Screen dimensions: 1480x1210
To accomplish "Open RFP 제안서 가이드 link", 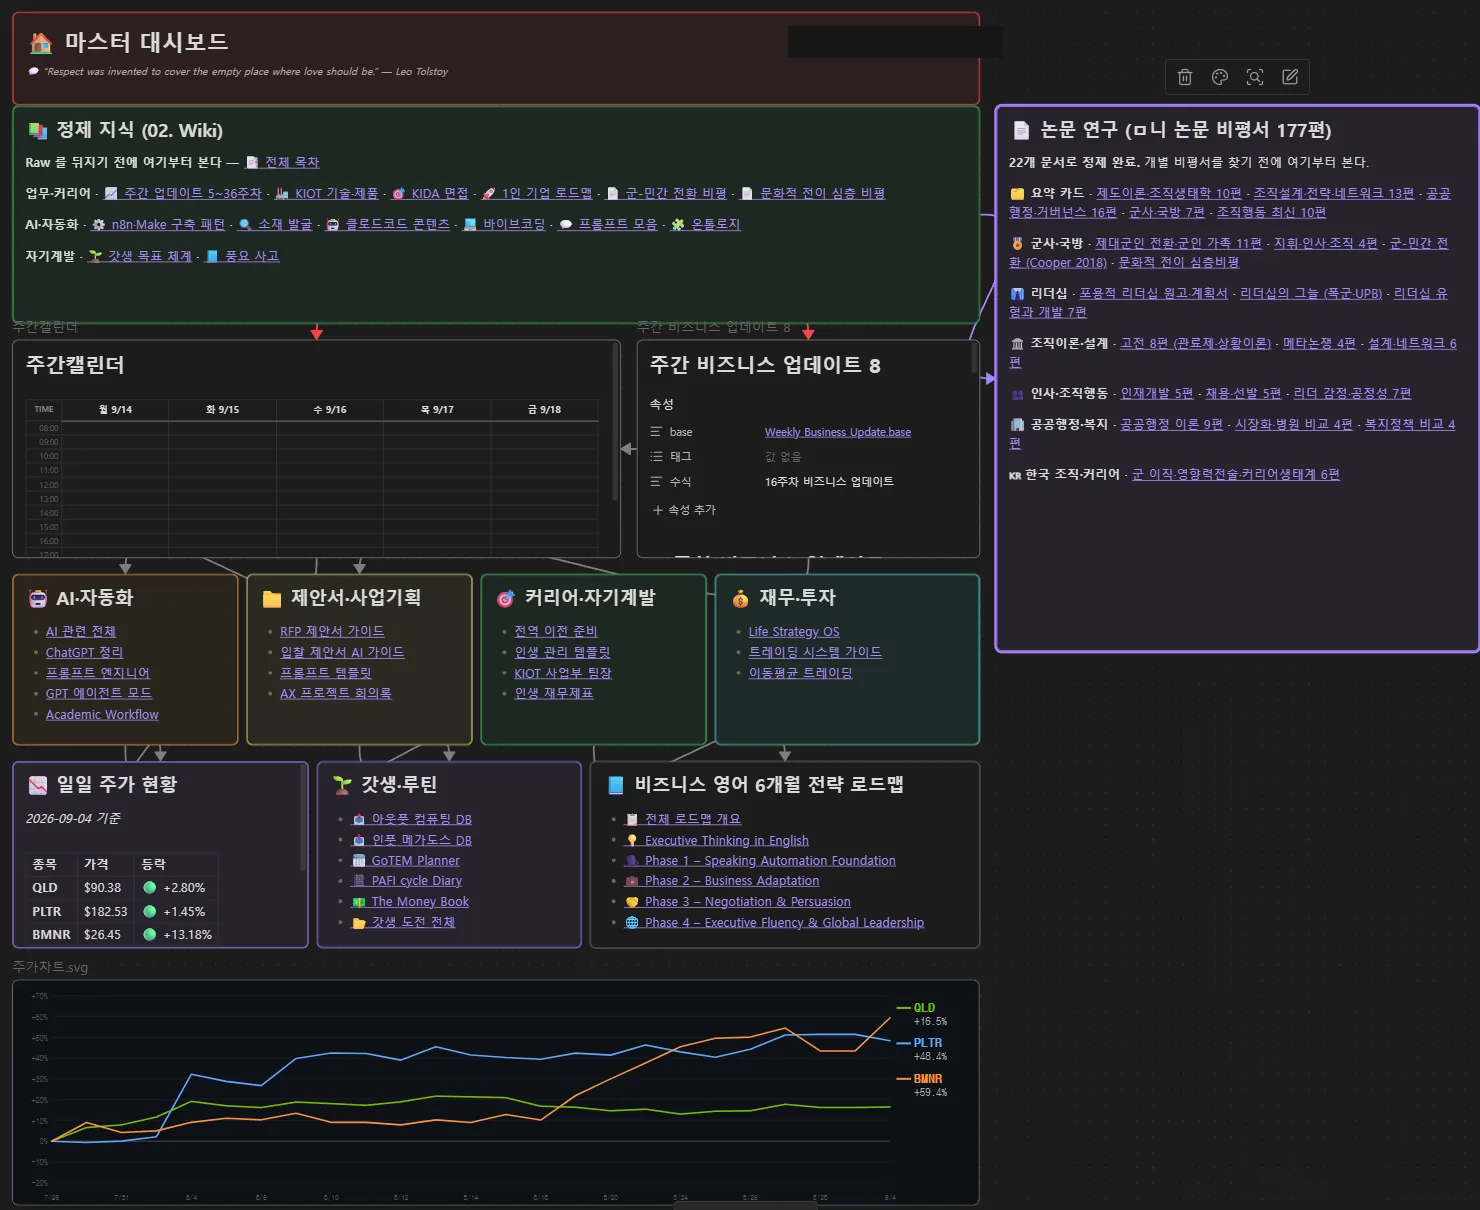I will click(332, 632).
